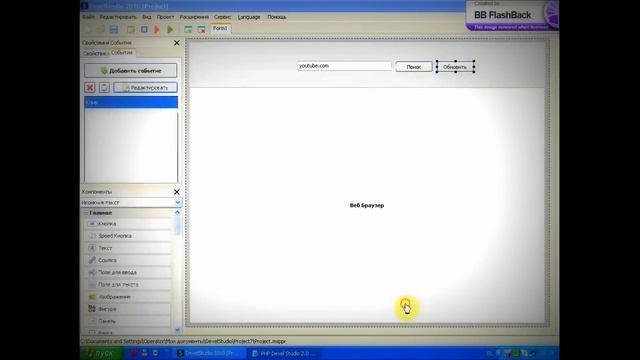Open the Language menu
Viewport: 640px width, 360px height.
tap(249, 17)
